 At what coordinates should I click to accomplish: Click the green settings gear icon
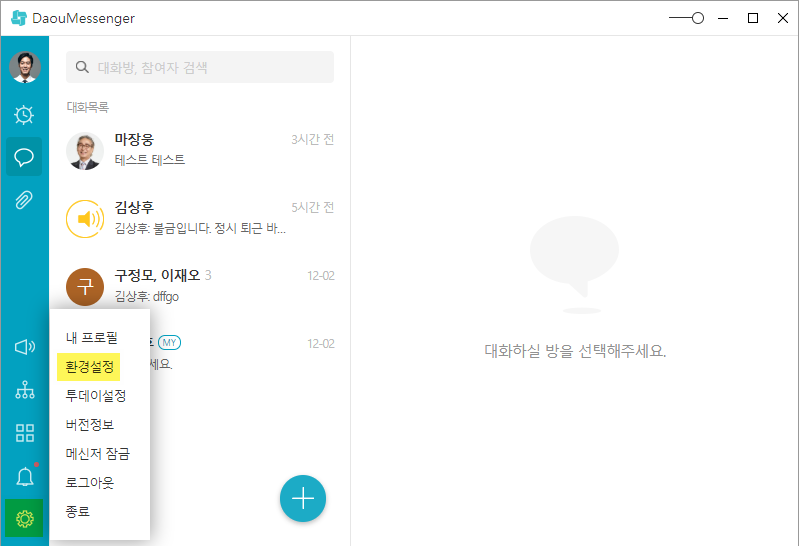click(x=25, y=518)
